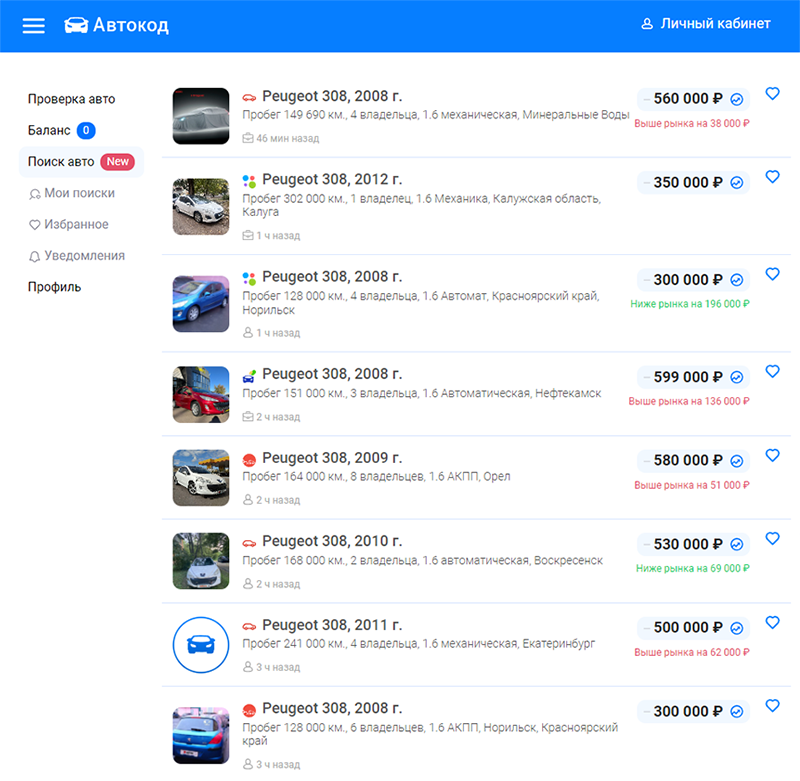
Task: Click verified check icon next to 500 000 ₽
Action: coord(737,628)
